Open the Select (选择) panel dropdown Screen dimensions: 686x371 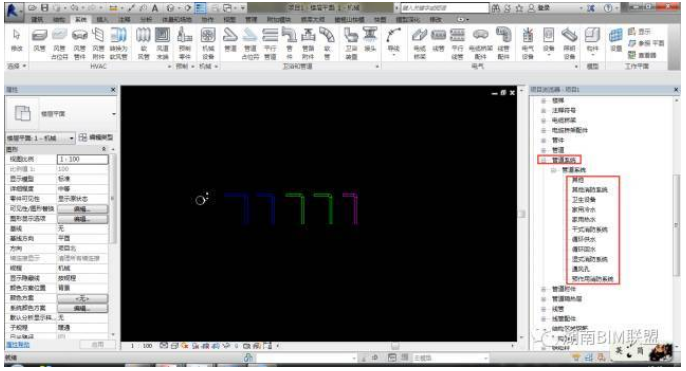17,66
